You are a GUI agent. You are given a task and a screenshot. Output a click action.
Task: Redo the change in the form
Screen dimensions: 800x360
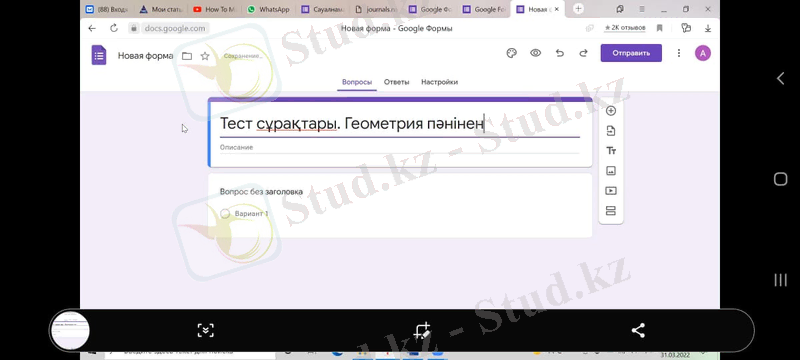(x=583, y=53)
